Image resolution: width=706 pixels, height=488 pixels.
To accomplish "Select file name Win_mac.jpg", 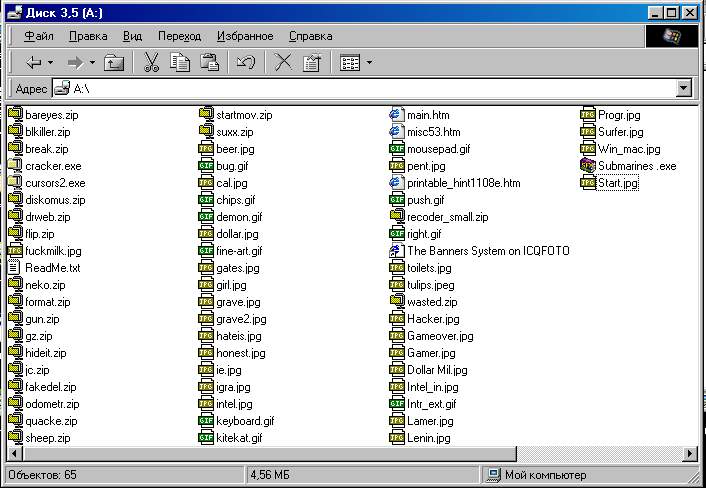I will click(629, 149).
